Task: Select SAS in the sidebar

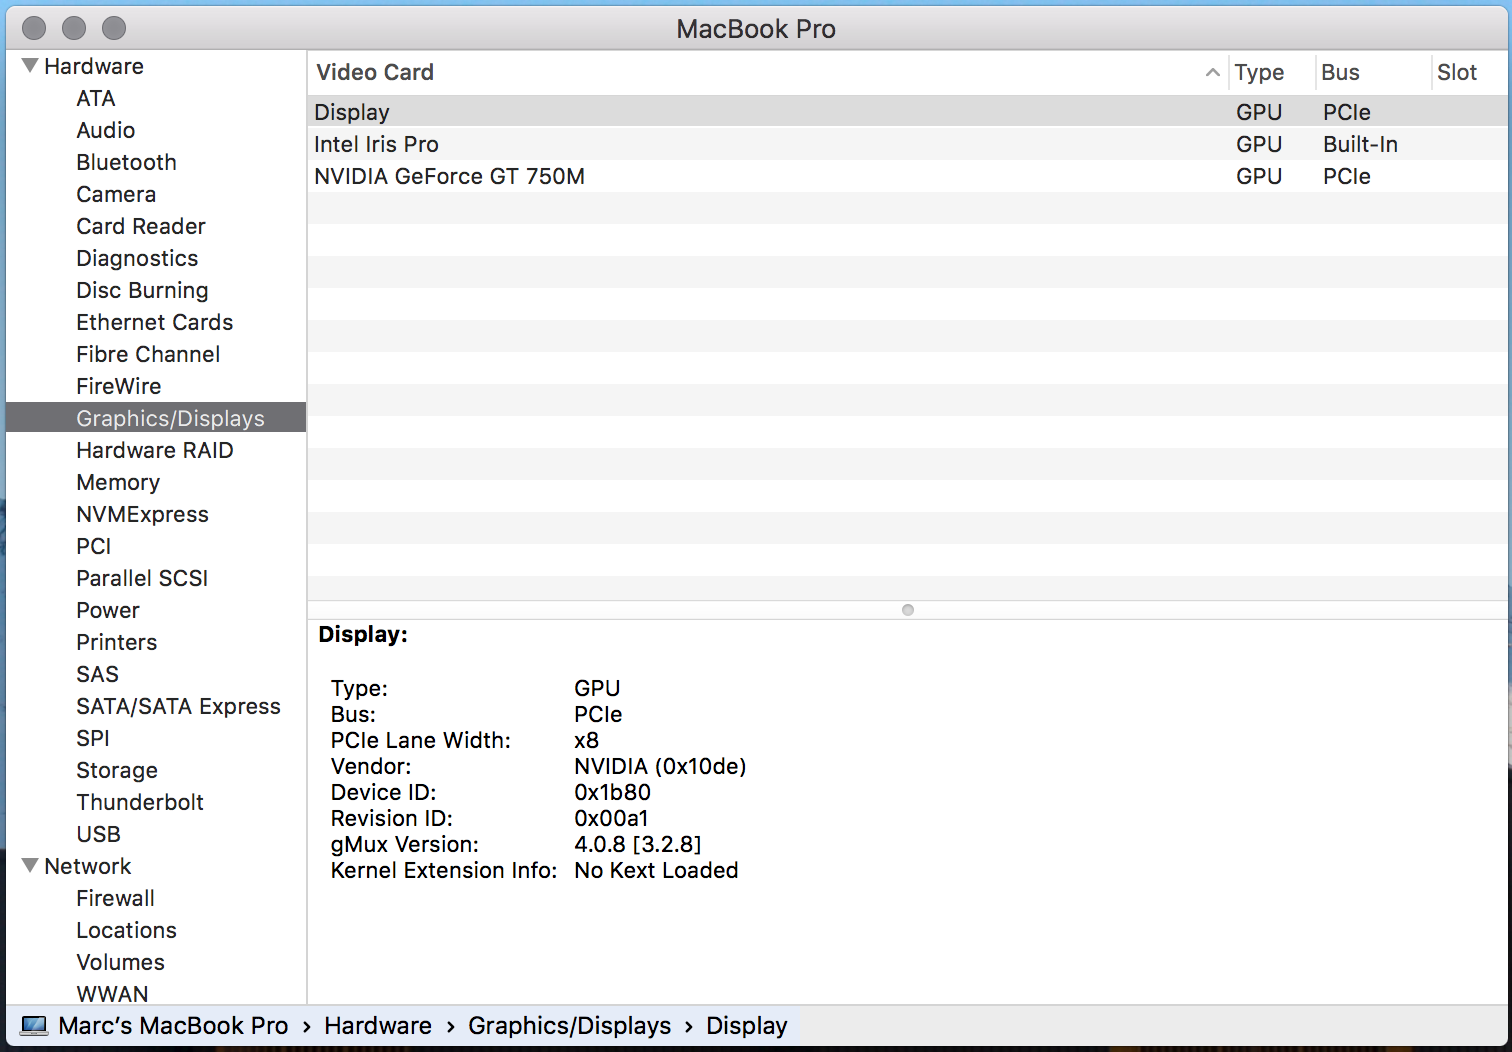Action: pyautogui.click(x=98, y=674)
